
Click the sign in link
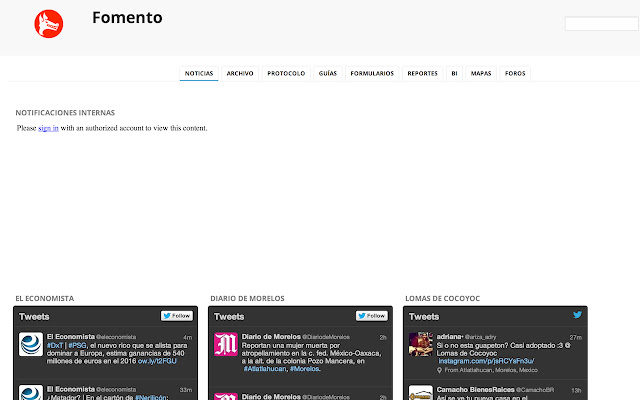pos(48,128)
